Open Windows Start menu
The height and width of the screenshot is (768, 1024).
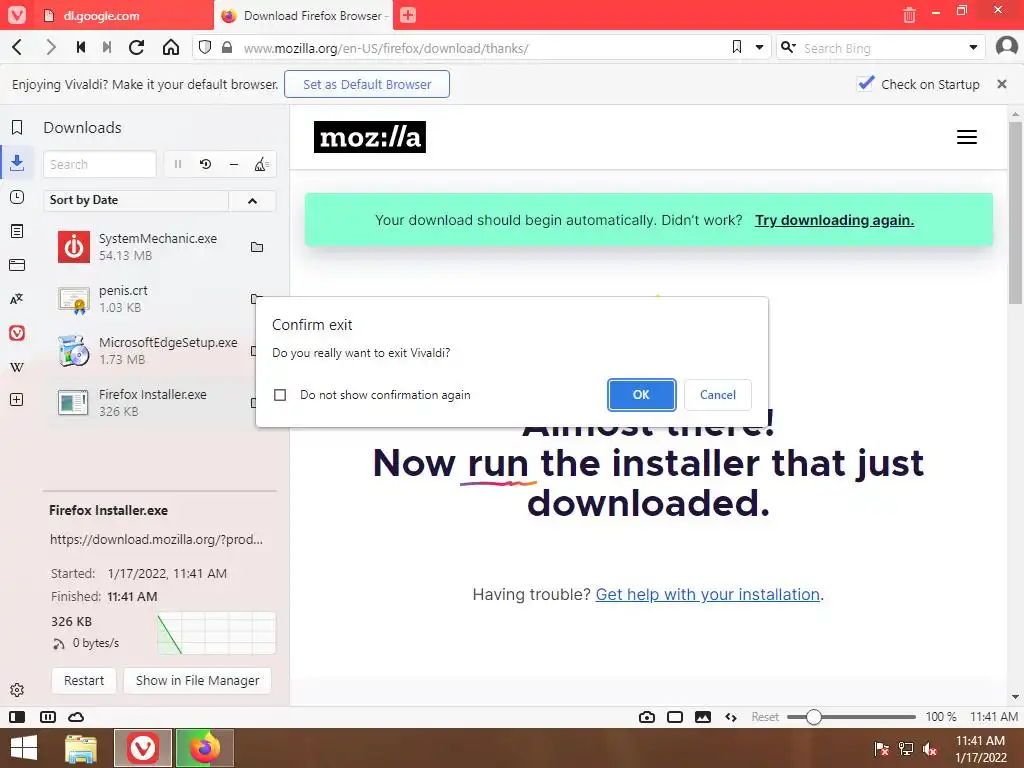tap(24, 748)
